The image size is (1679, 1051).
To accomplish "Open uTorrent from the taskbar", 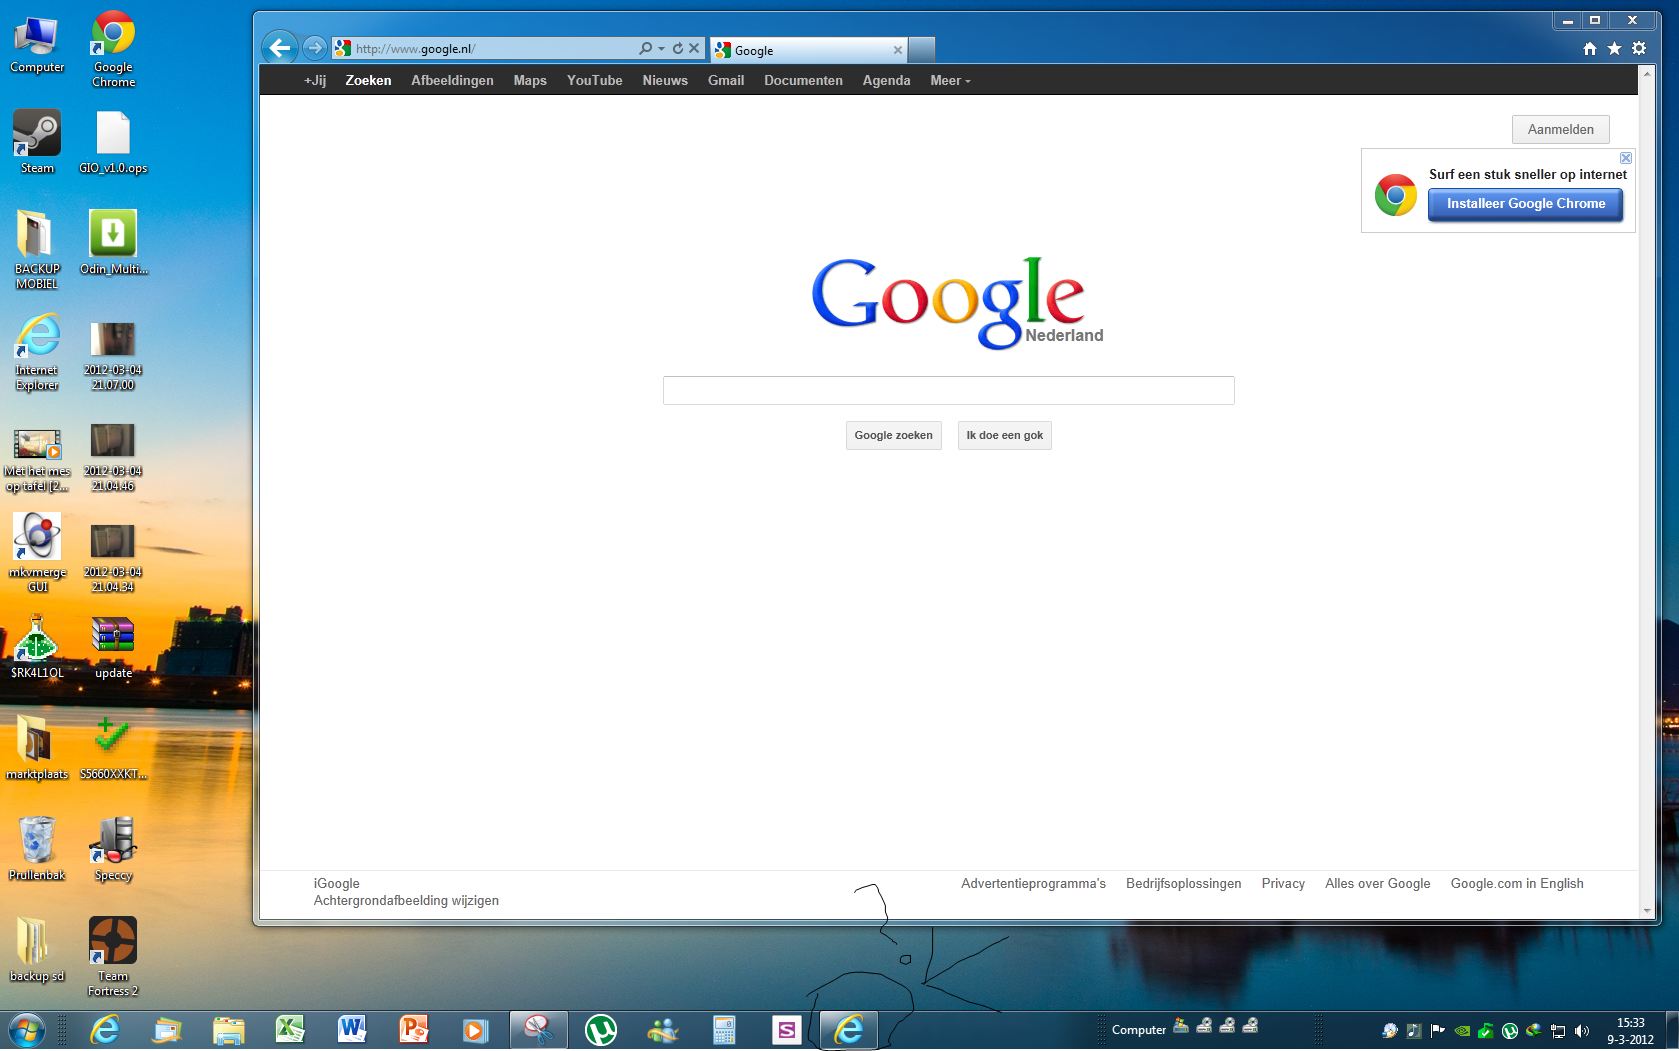I will [600, 1029].
